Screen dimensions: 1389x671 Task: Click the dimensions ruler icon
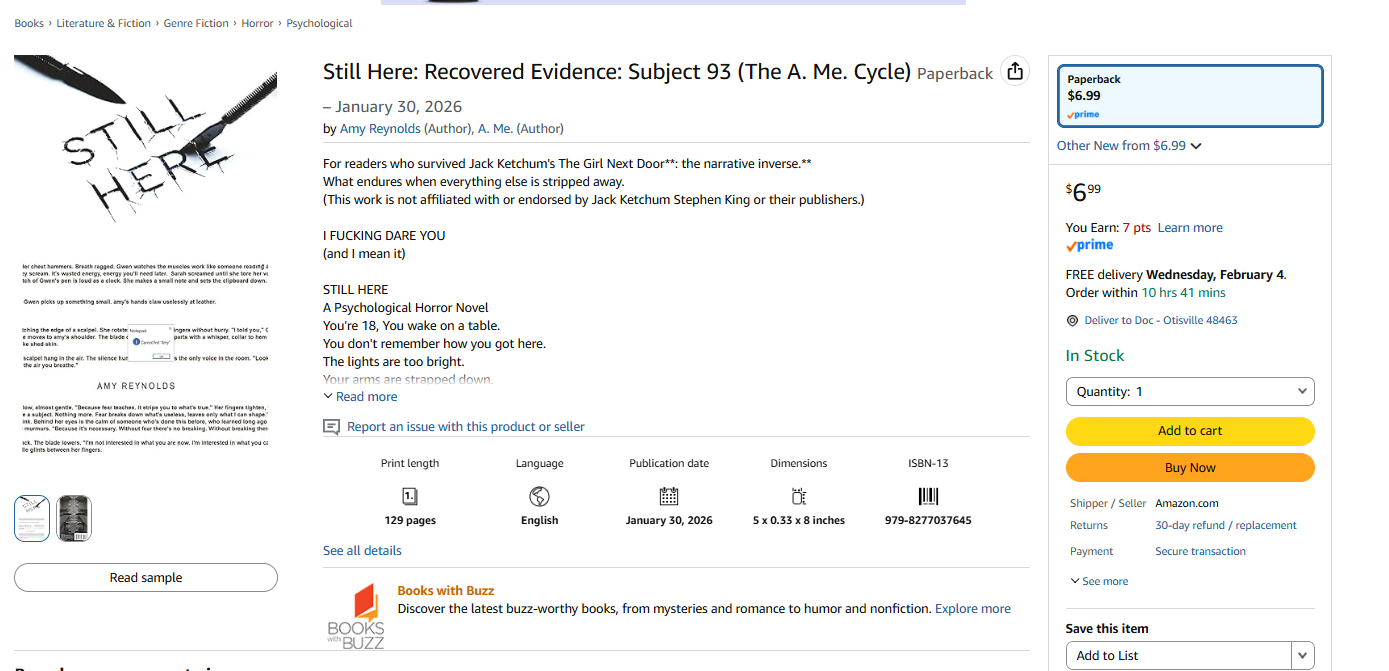(x=799, y=496)
